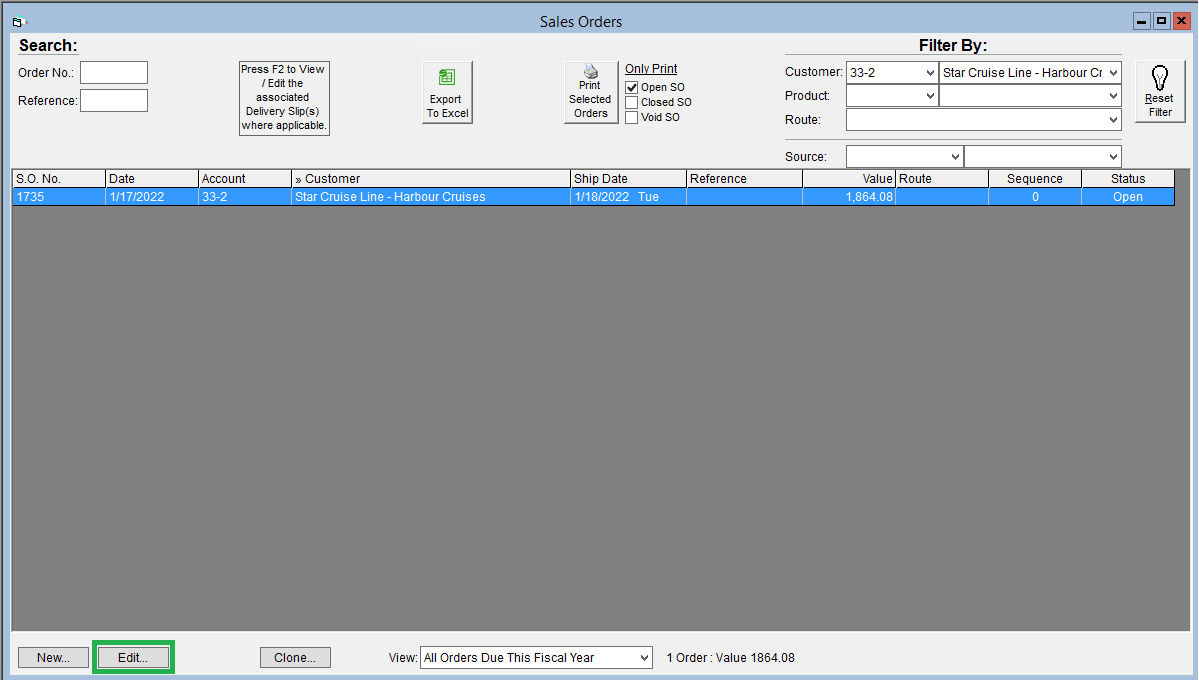1199x680 pixels.
Task: Close the Sales Orders window
Action: [x=1181, y=21]
